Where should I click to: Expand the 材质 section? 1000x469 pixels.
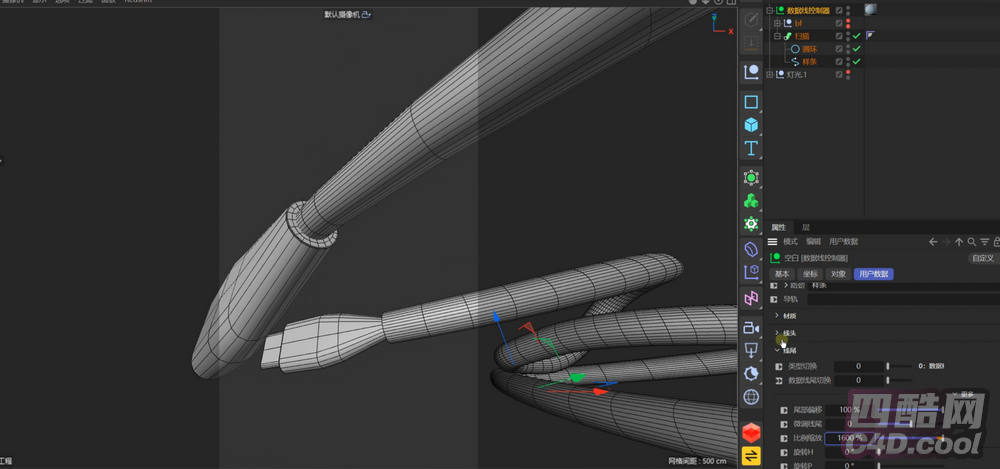click(778, 315)
